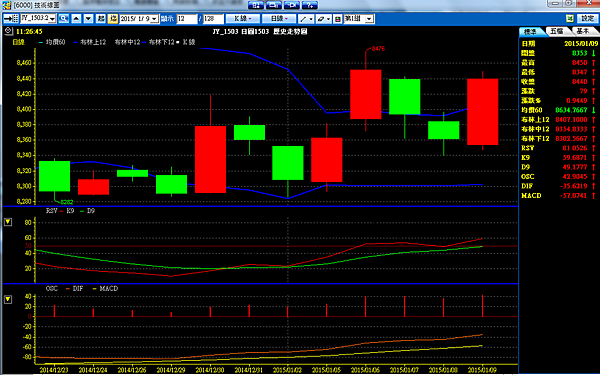The height and width of the screenshot is (375, 600).
Task: Click the chart title JY_1503 日圓1503 歷史走勢圖
Action: coord(260,31)
